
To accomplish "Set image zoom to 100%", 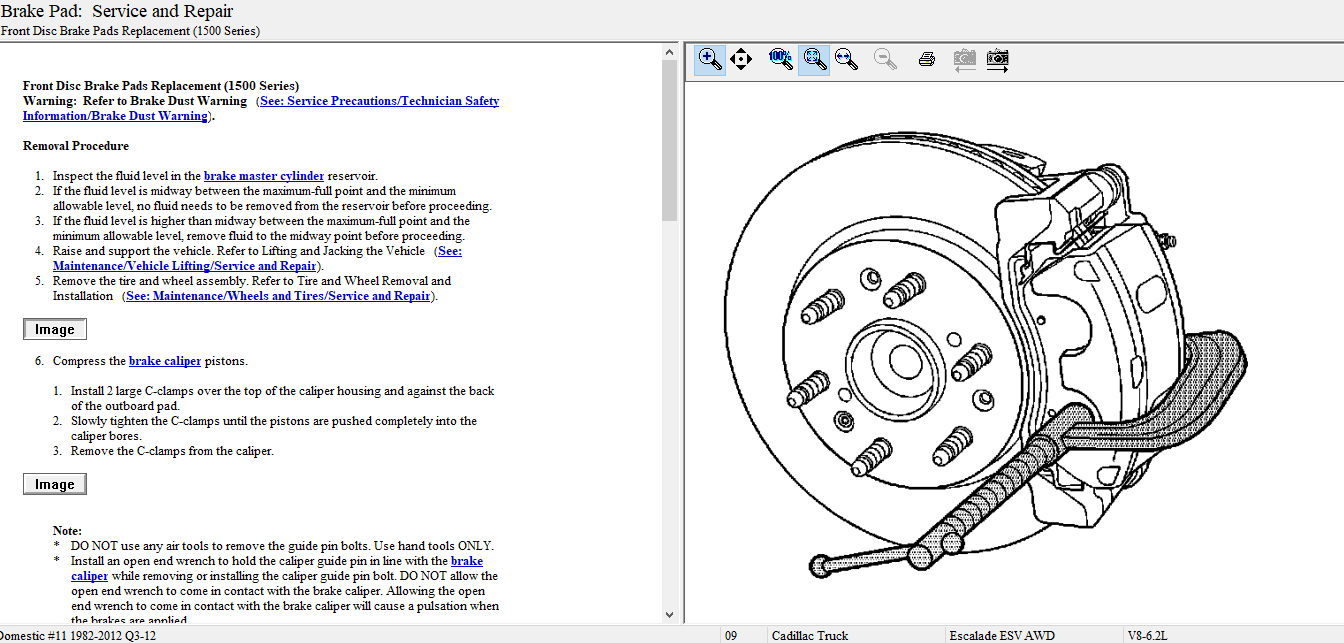I will 781,59.
